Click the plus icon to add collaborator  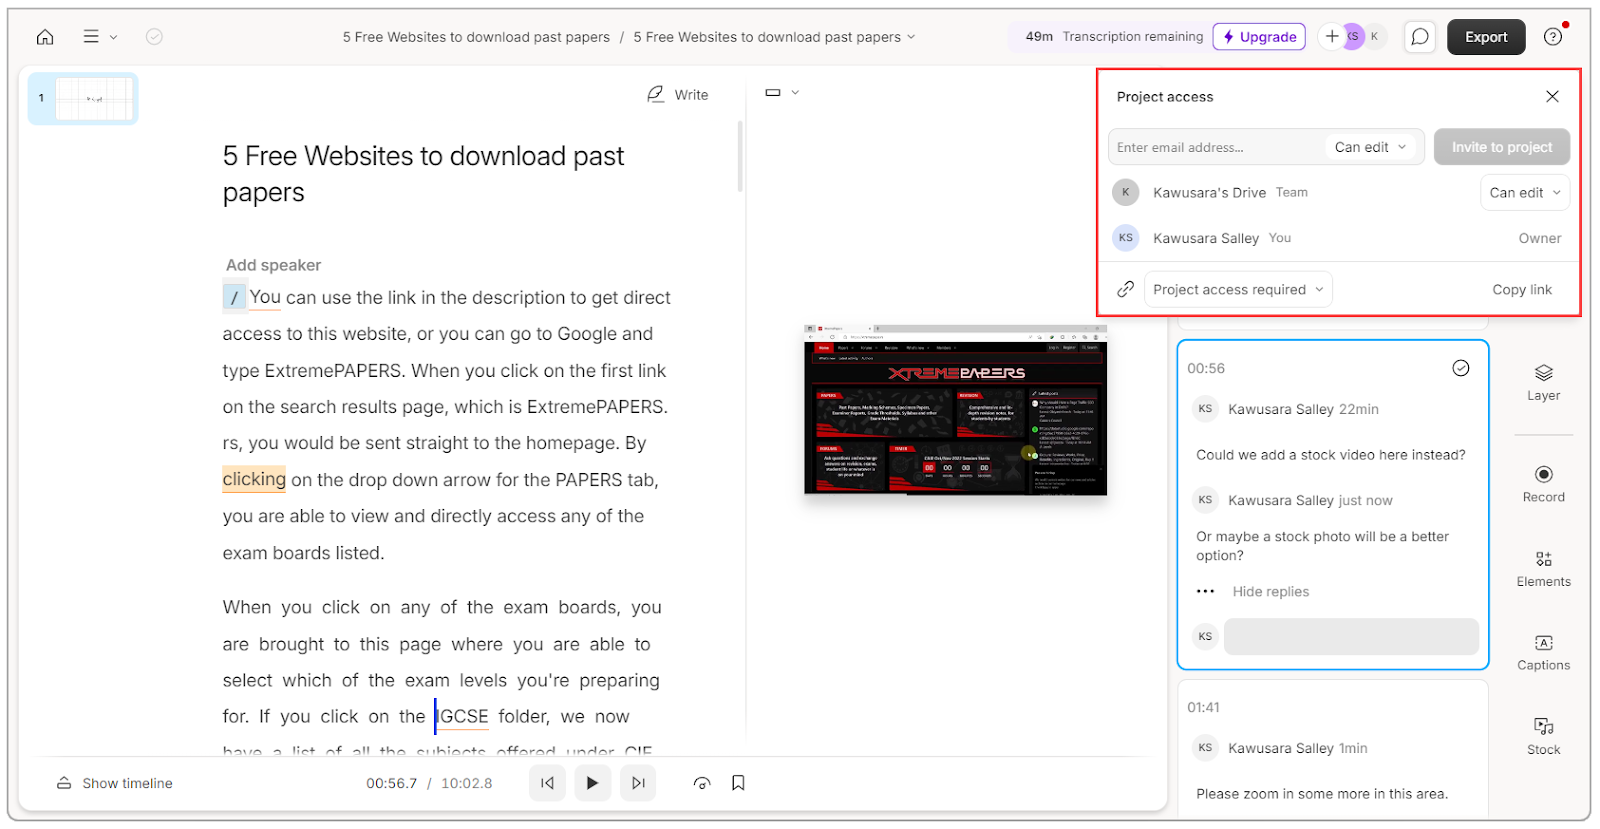point(1332,37)
